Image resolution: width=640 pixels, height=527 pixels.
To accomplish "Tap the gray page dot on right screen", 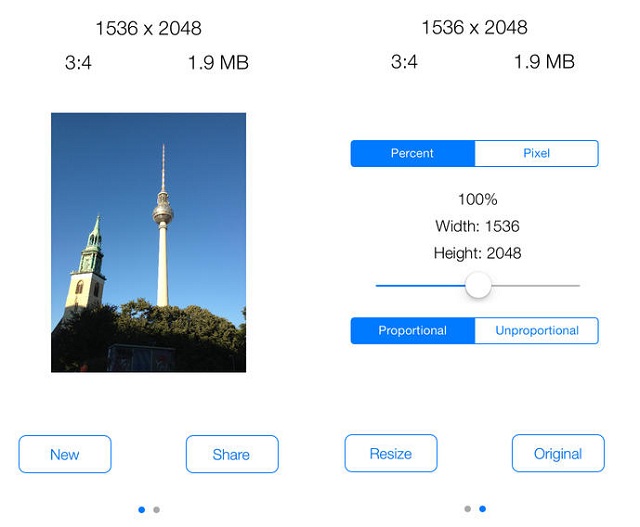I will 468,509.
